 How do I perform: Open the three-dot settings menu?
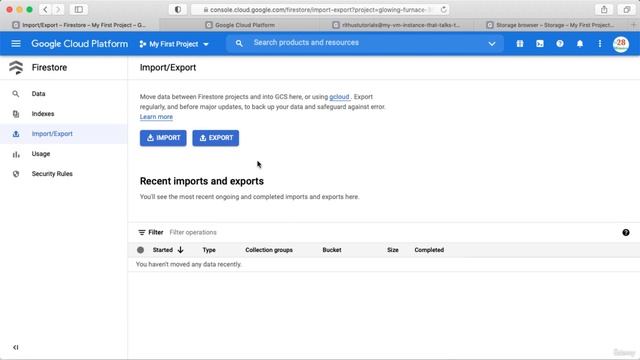(600, 44)
